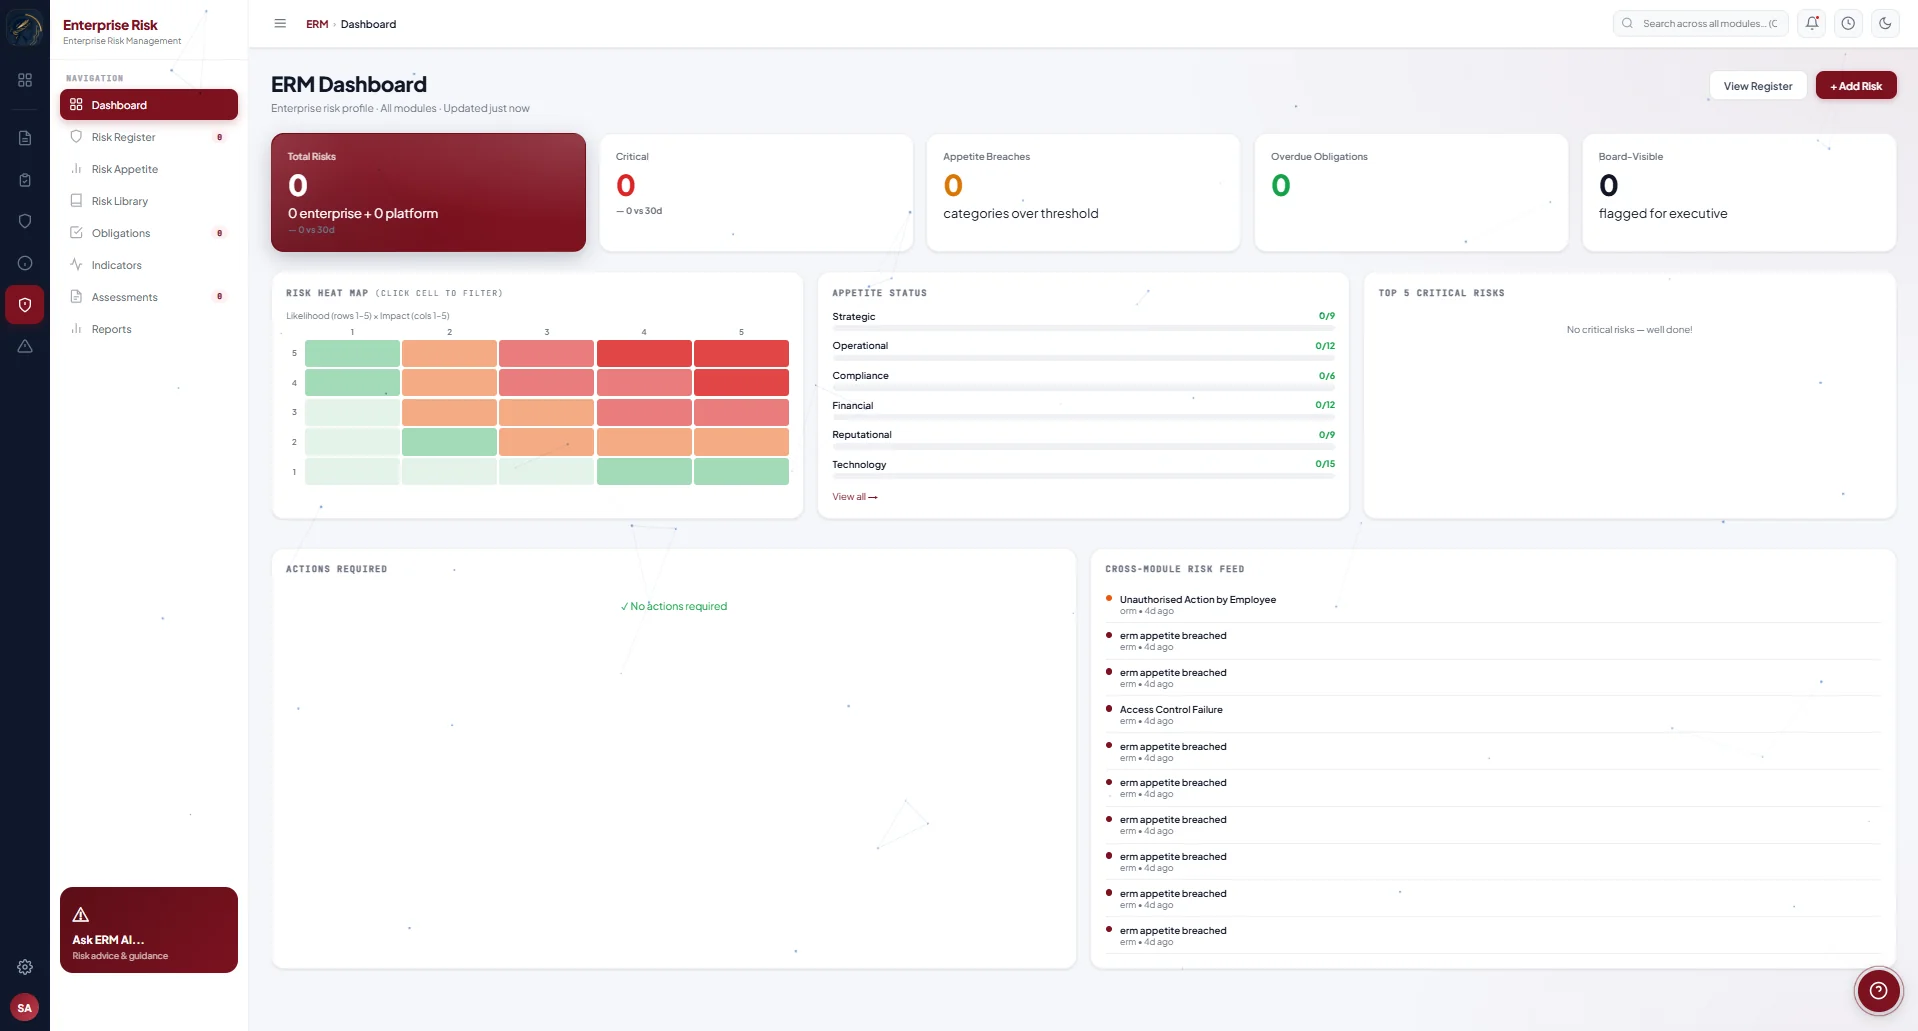Click the app logo in the dark rail

[x=25, y=27]
